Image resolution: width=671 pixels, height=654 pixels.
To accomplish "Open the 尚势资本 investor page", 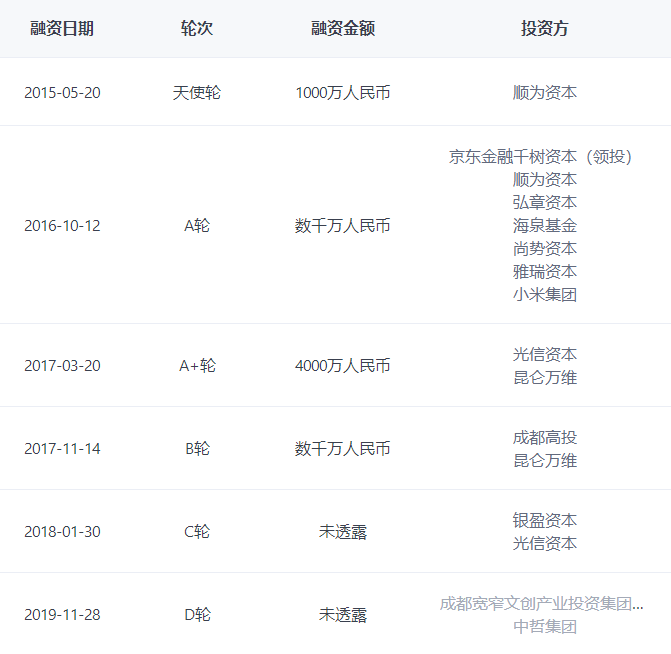I will tap(545, 248).
